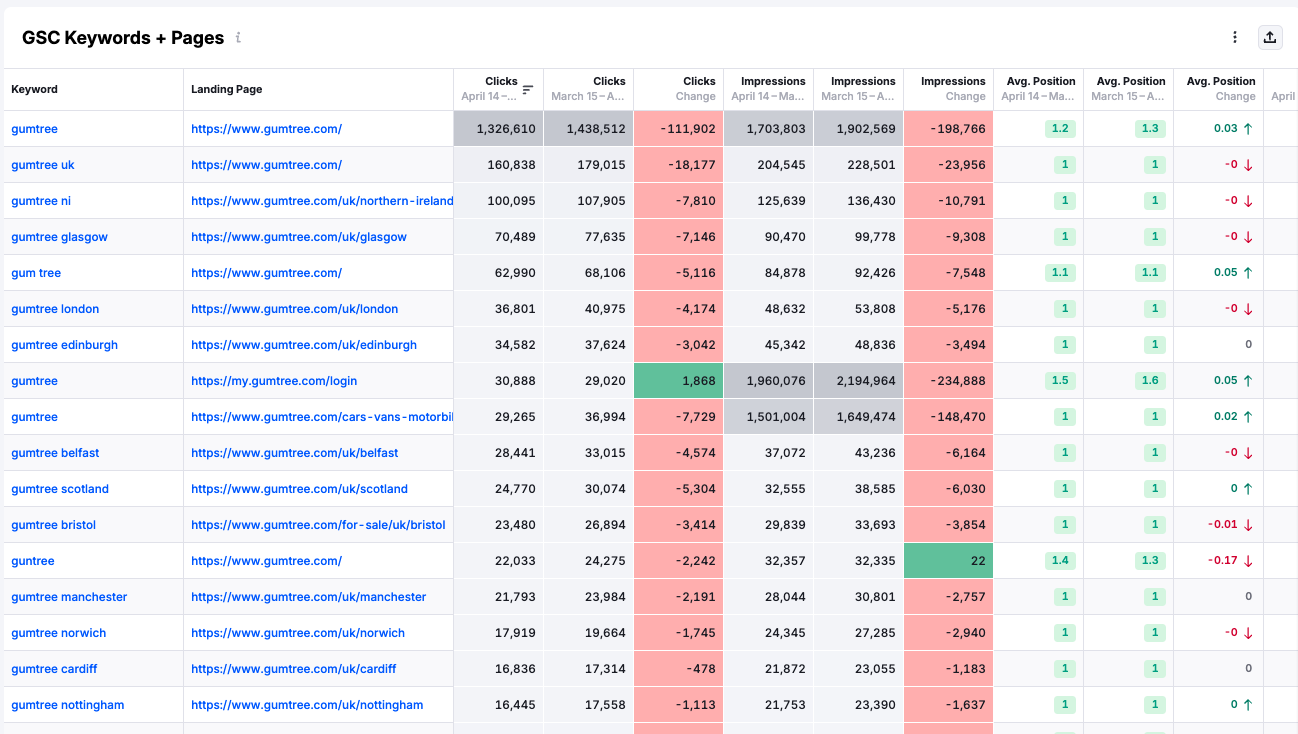The width and height of the screenshot is (1298, 734).
Task: Sort by Clicks March 15 column header
Action: coord(589,89)
